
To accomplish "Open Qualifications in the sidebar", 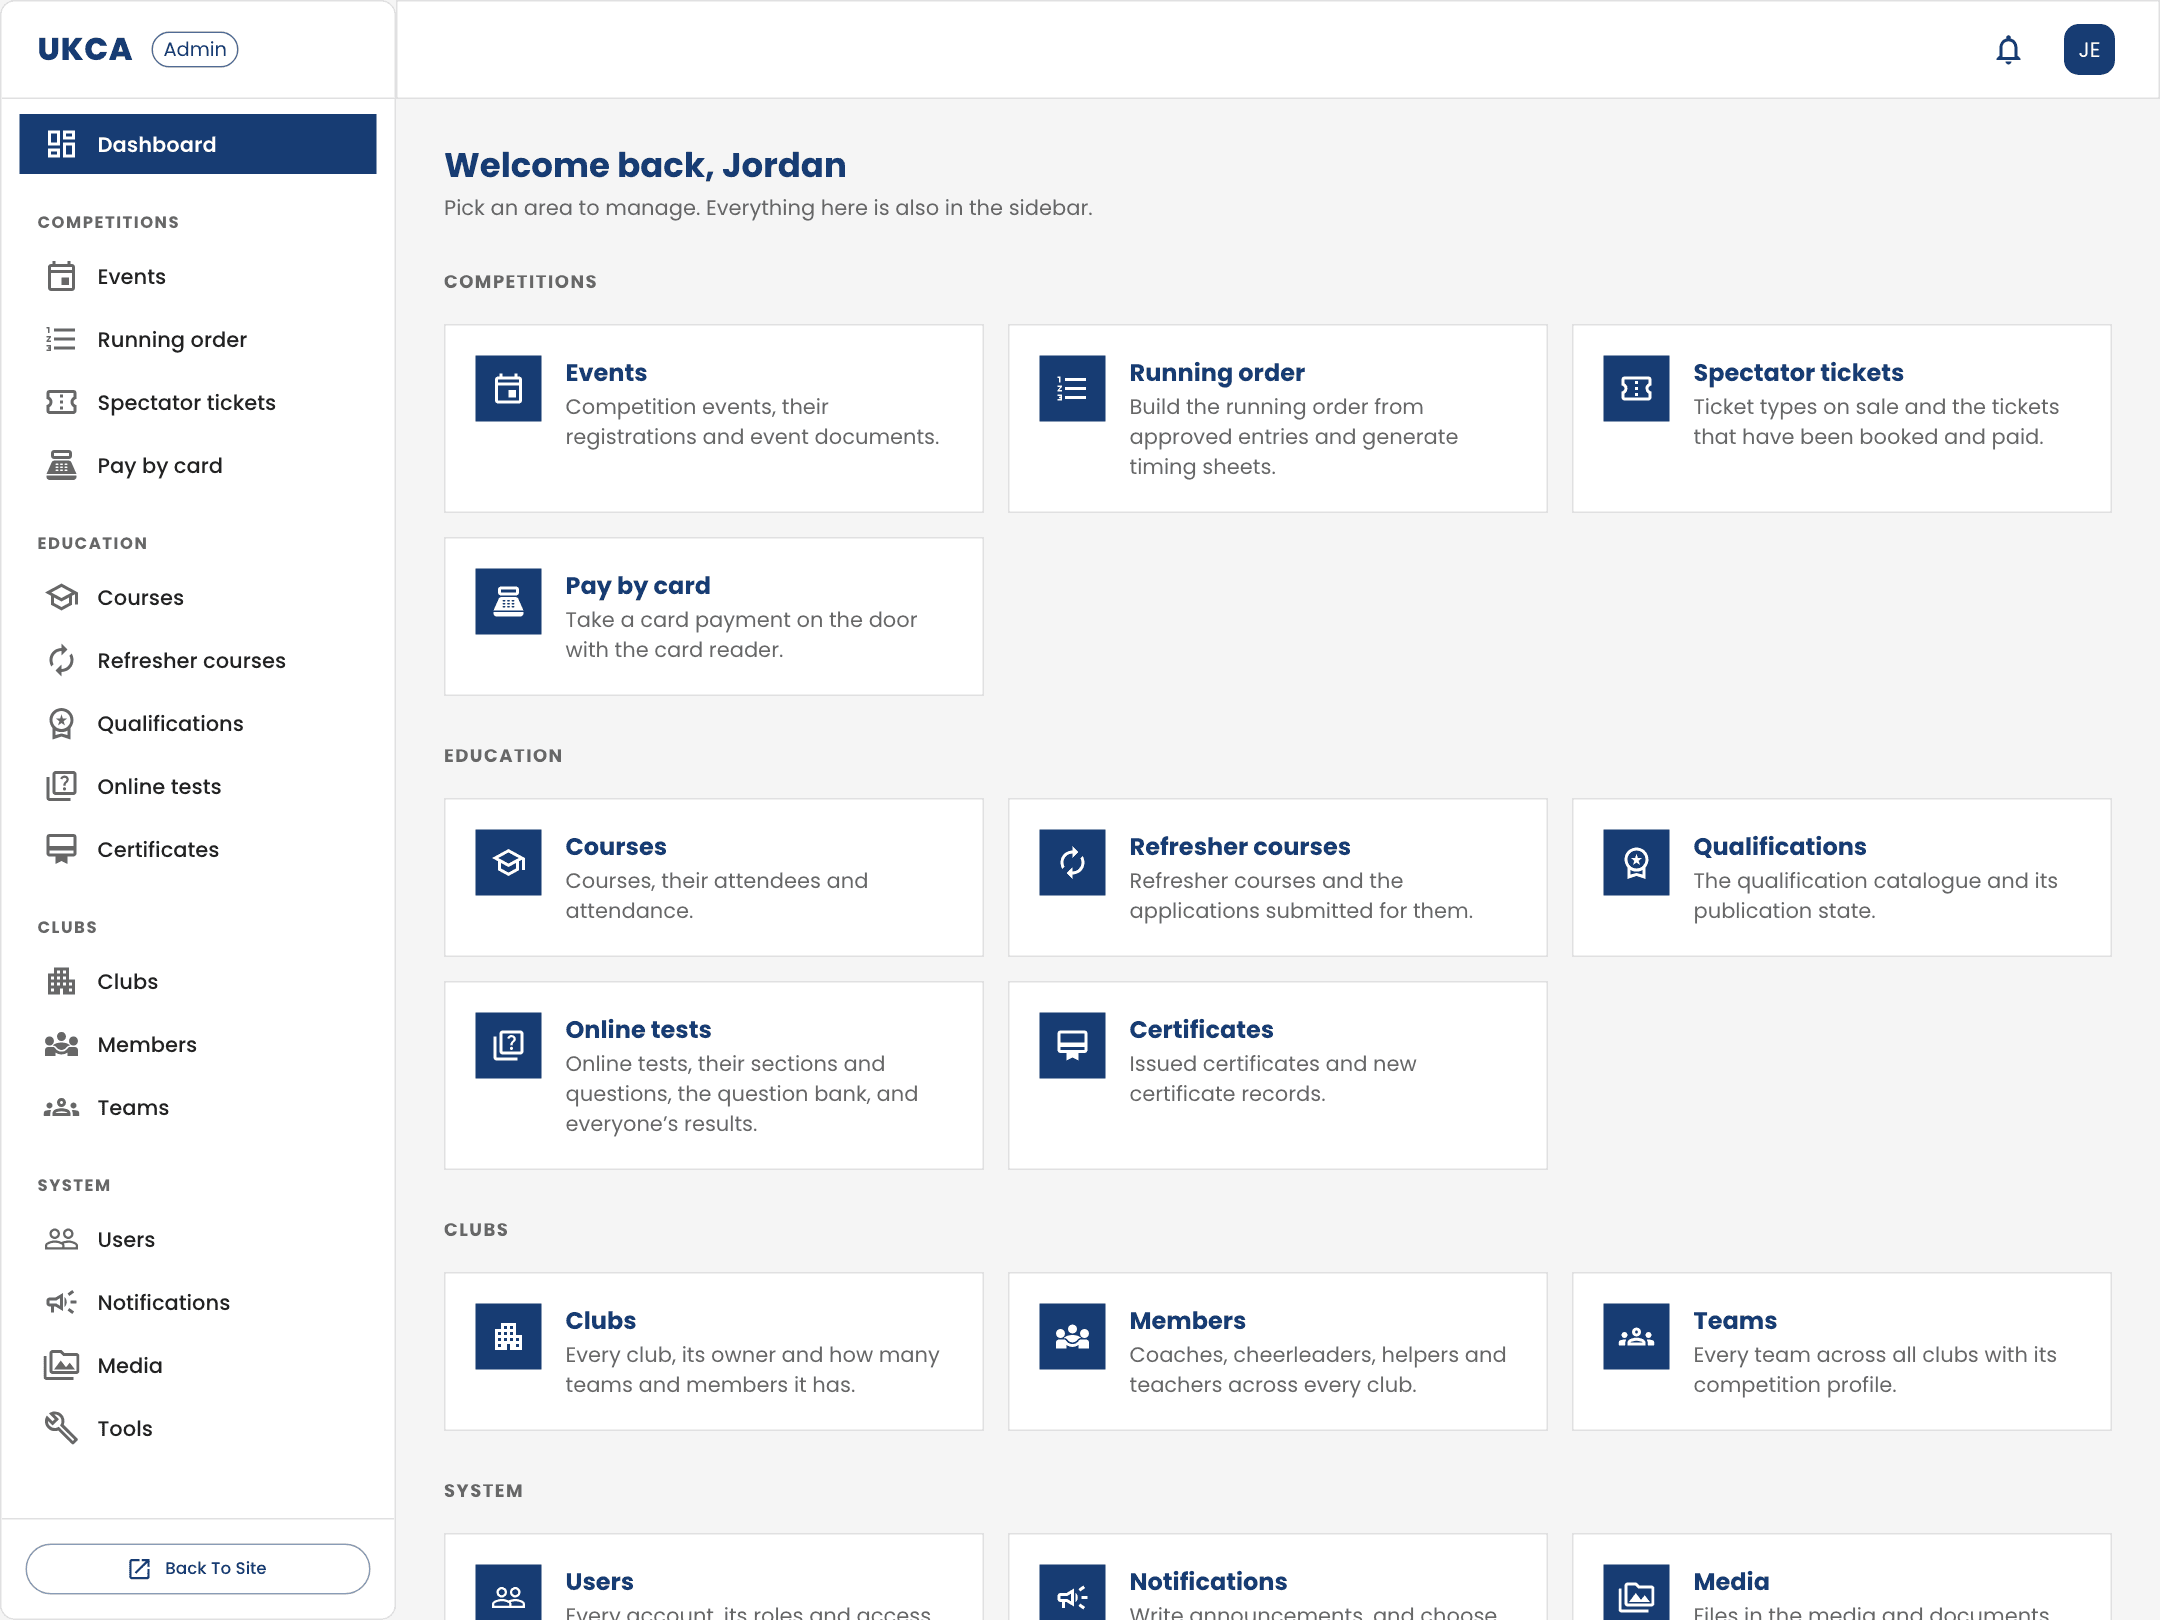I will (x=198, y=723).
